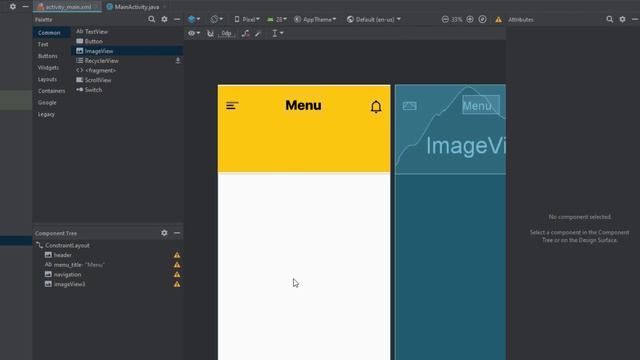Select the Menu box in blueprint view
This screenshot has height=360, width=640.
click(481, 105)
